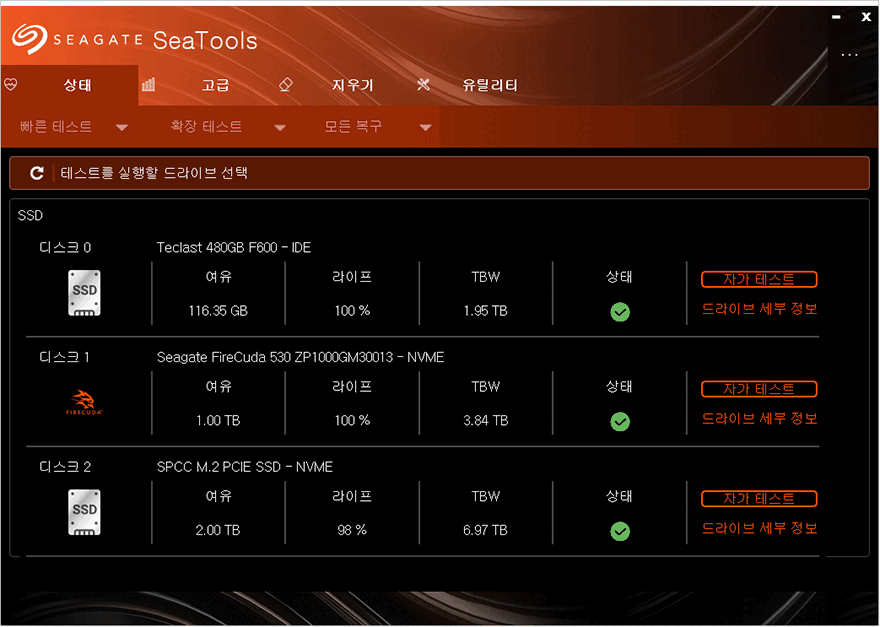
Task: Open 드라이브 세부 정보 for 디스크 1
Action: [x=759, y=419]
